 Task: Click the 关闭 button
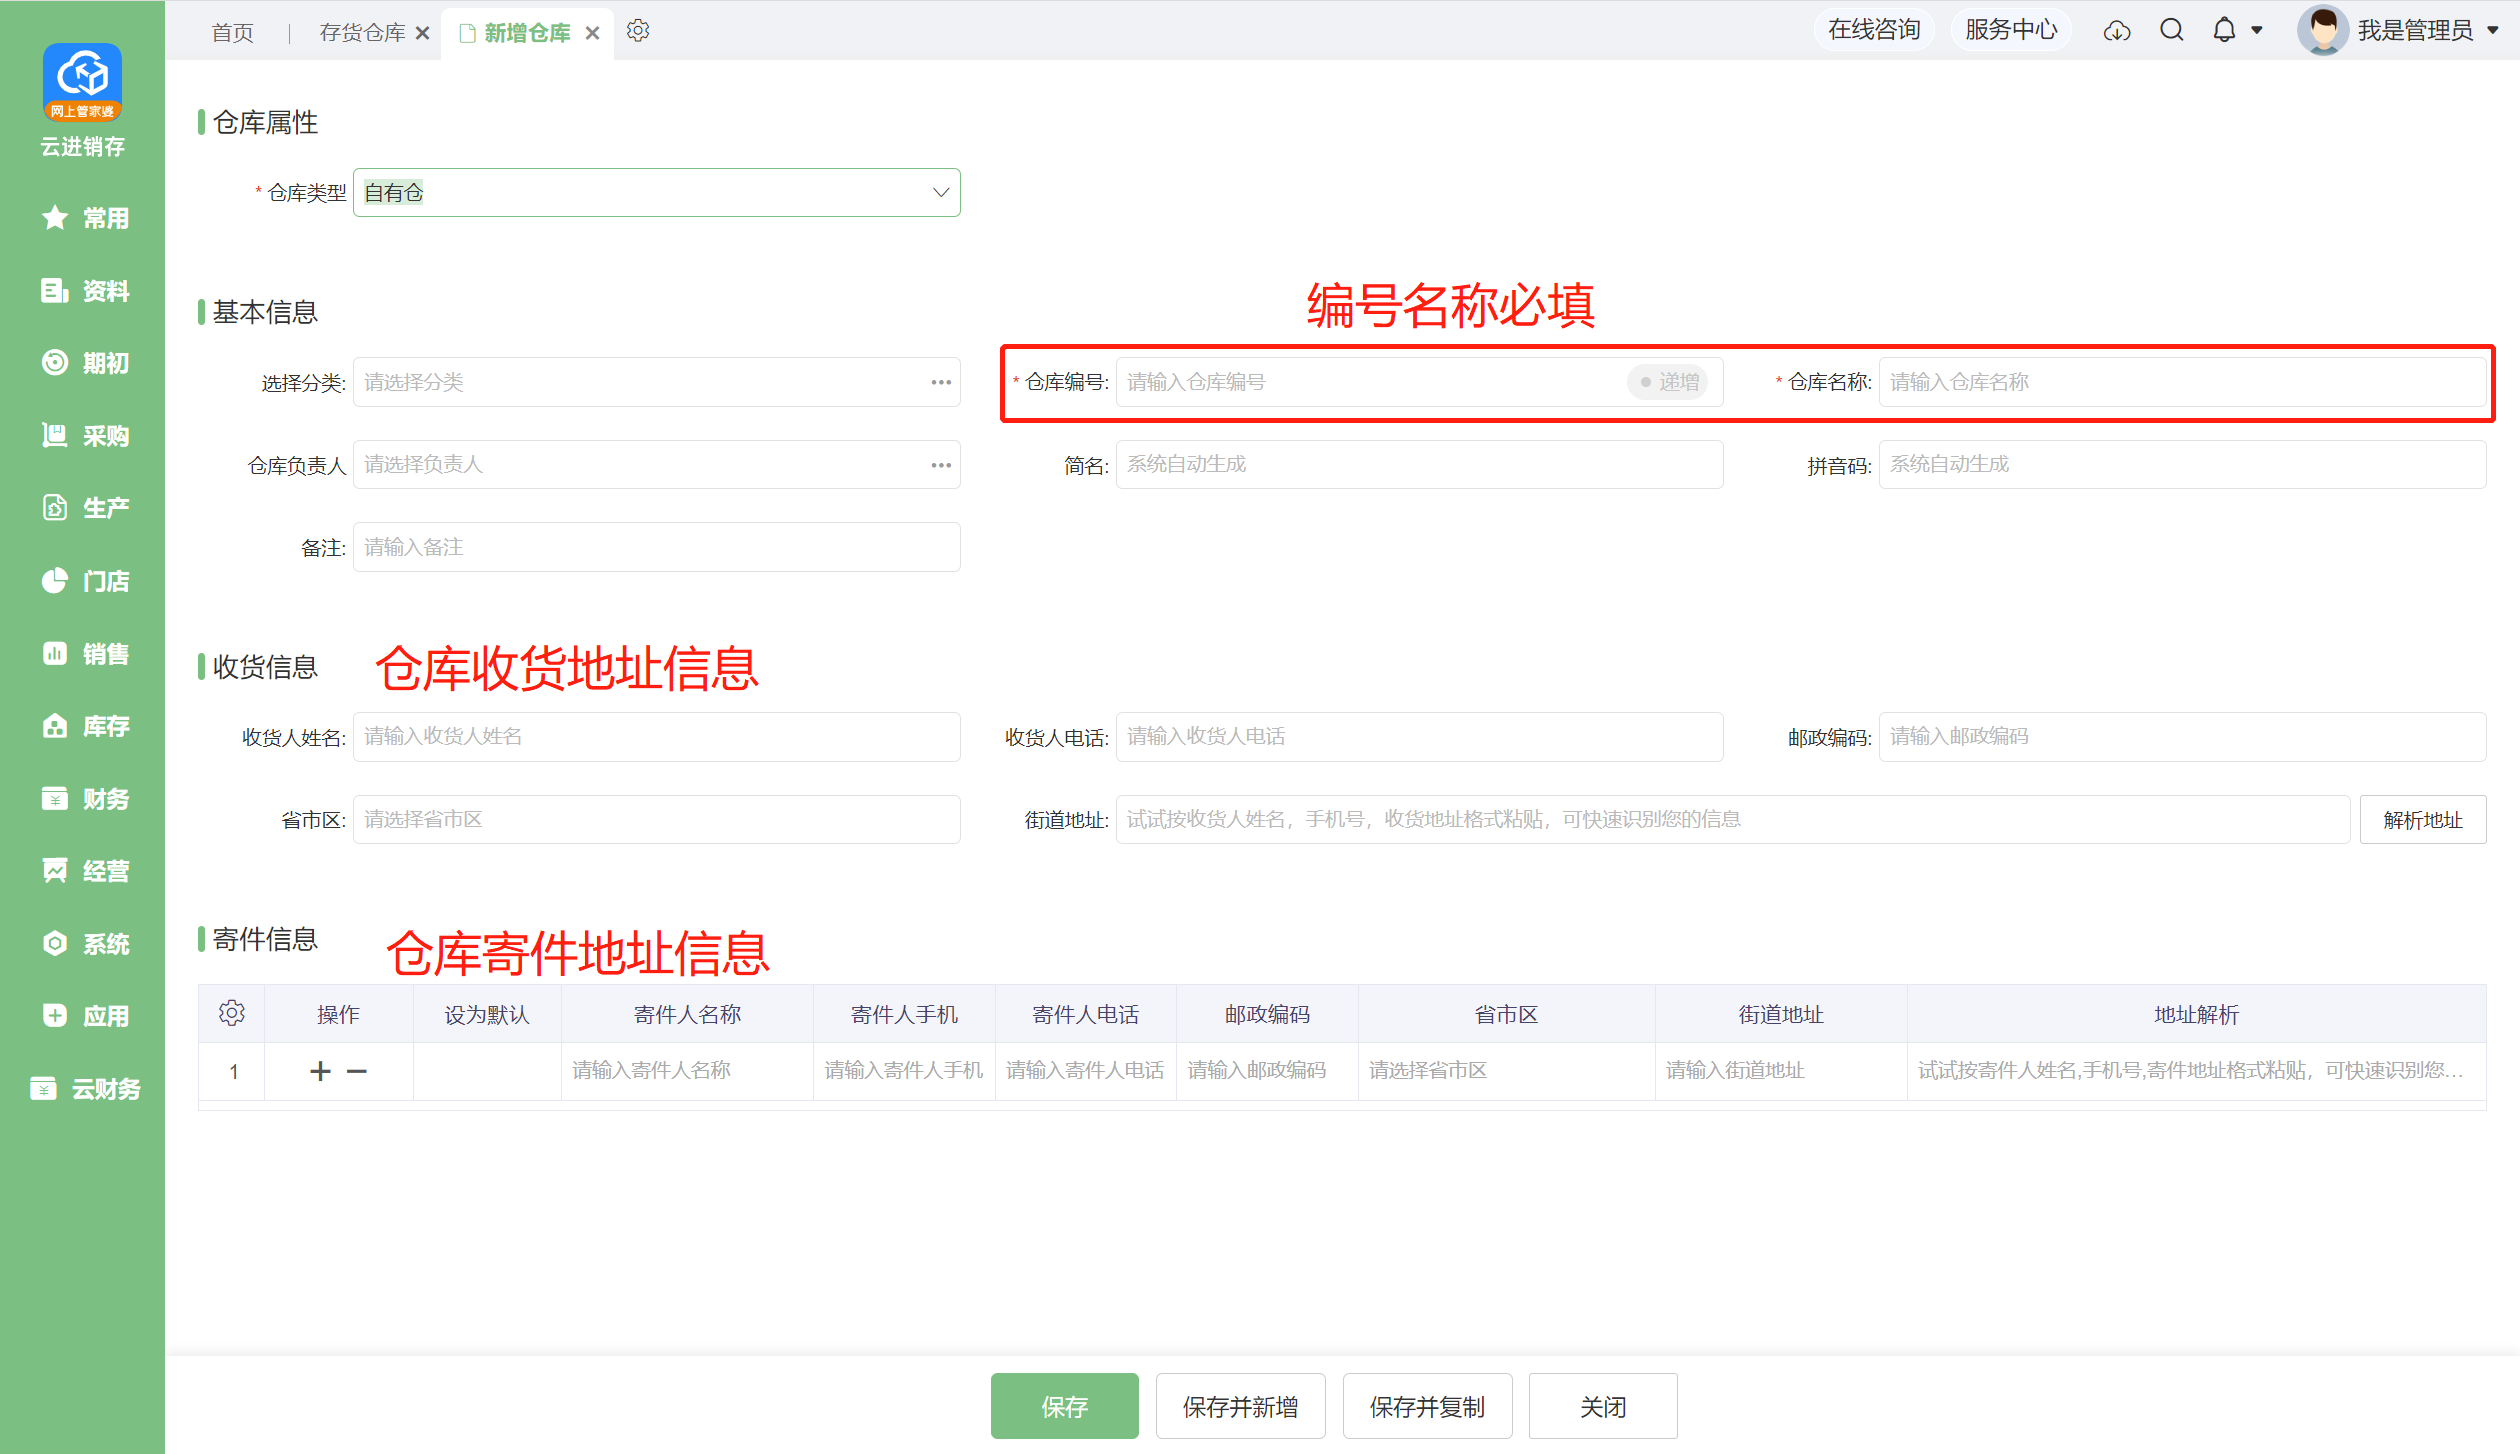(x=1603, y=1406)
